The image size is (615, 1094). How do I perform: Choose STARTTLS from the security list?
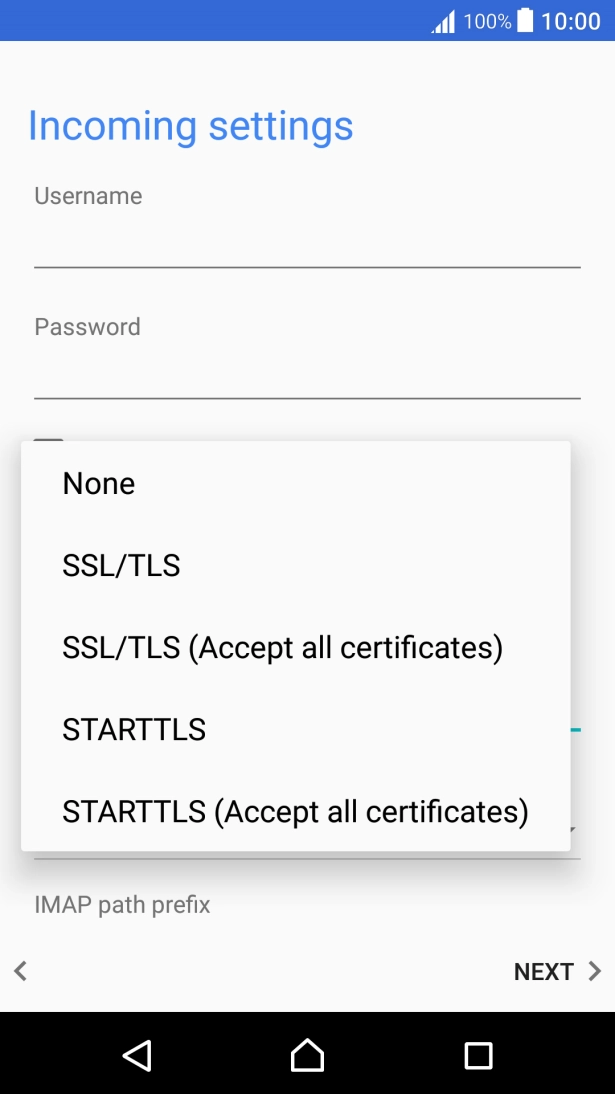tap(133, 729)
